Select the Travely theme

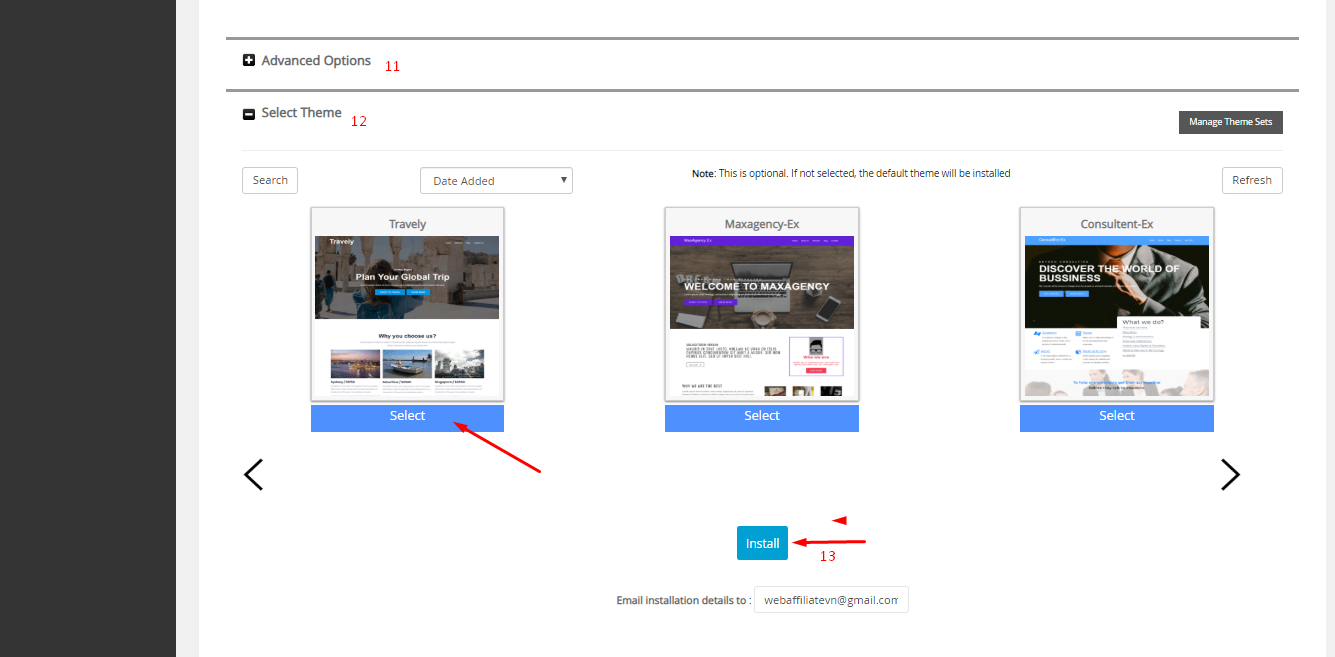tap(407, 417)
